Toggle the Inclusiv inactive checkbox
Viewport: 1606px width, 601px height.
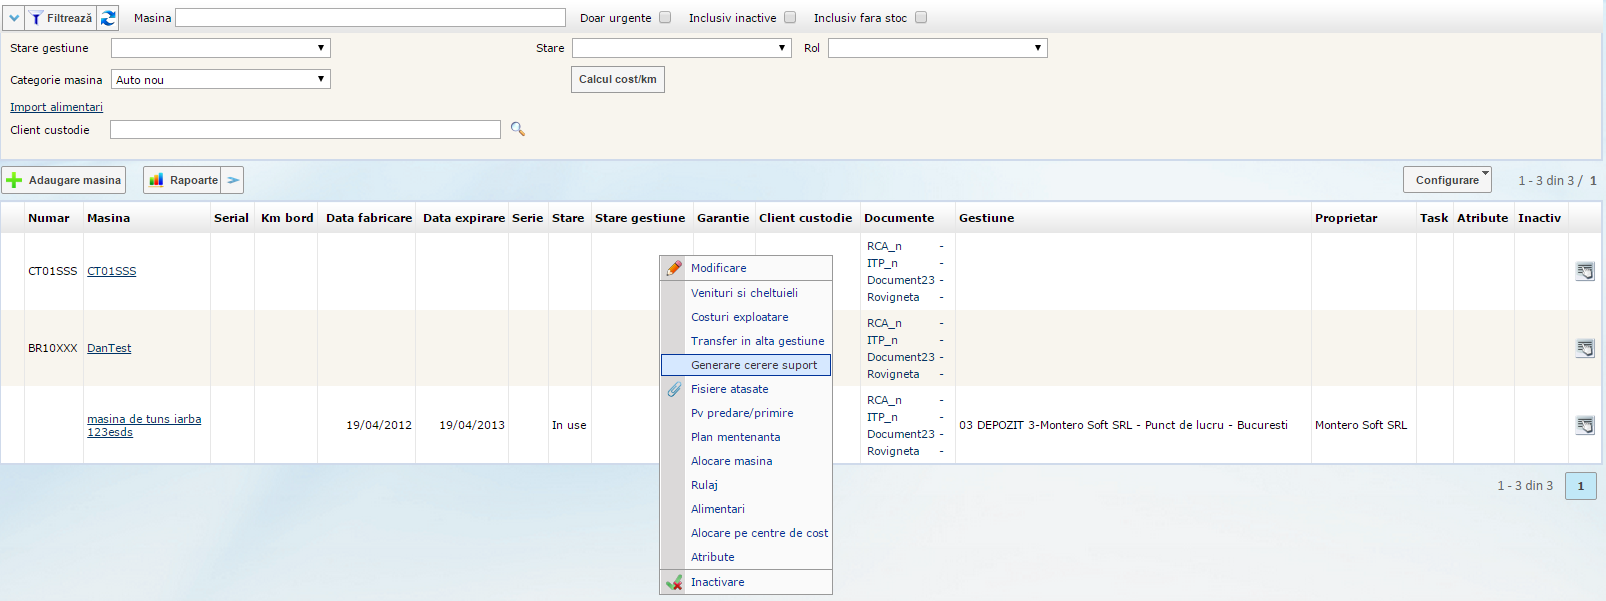pos(790,17)
